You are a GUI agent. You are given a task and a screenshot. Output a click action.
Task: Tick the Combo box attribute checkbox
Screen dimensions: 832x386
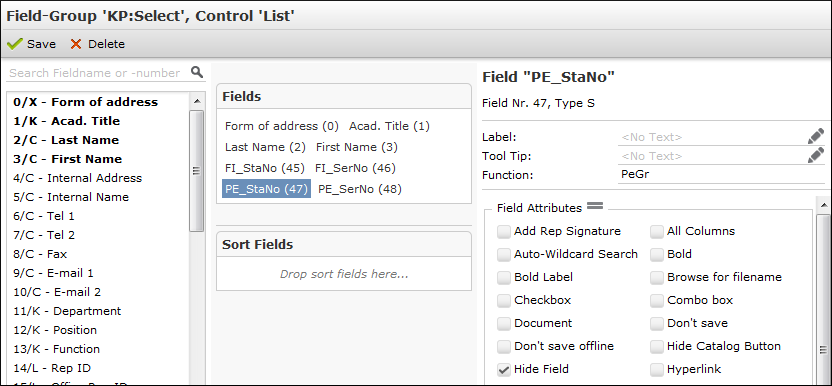[x=657, y=300]
